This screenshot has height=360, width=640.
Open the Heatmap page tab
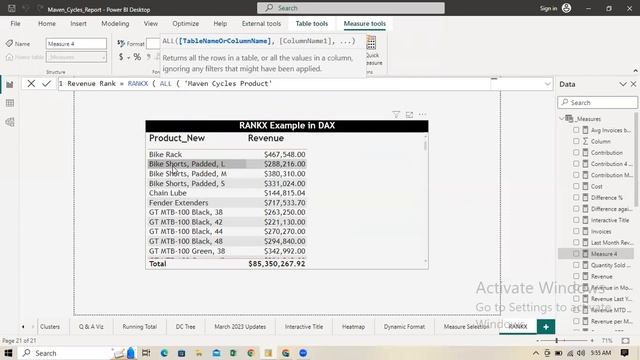(x=353, y=327)
